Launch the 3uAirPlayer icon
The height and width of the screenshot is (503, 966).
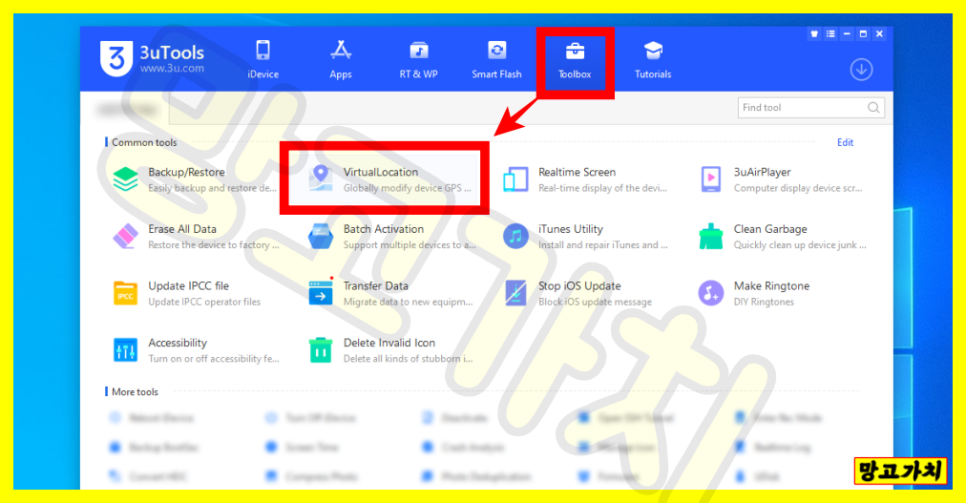click(x=711, y=179)
